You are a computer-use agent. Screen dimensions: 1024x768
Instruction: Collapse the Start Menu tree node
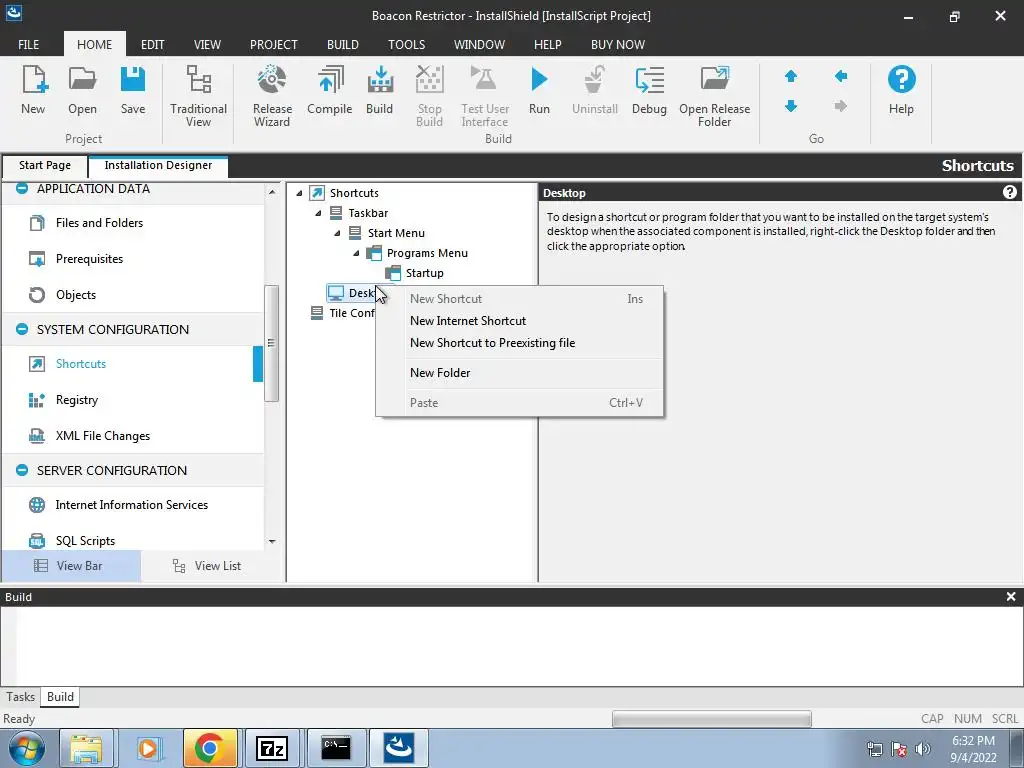(x=337, y=233)
